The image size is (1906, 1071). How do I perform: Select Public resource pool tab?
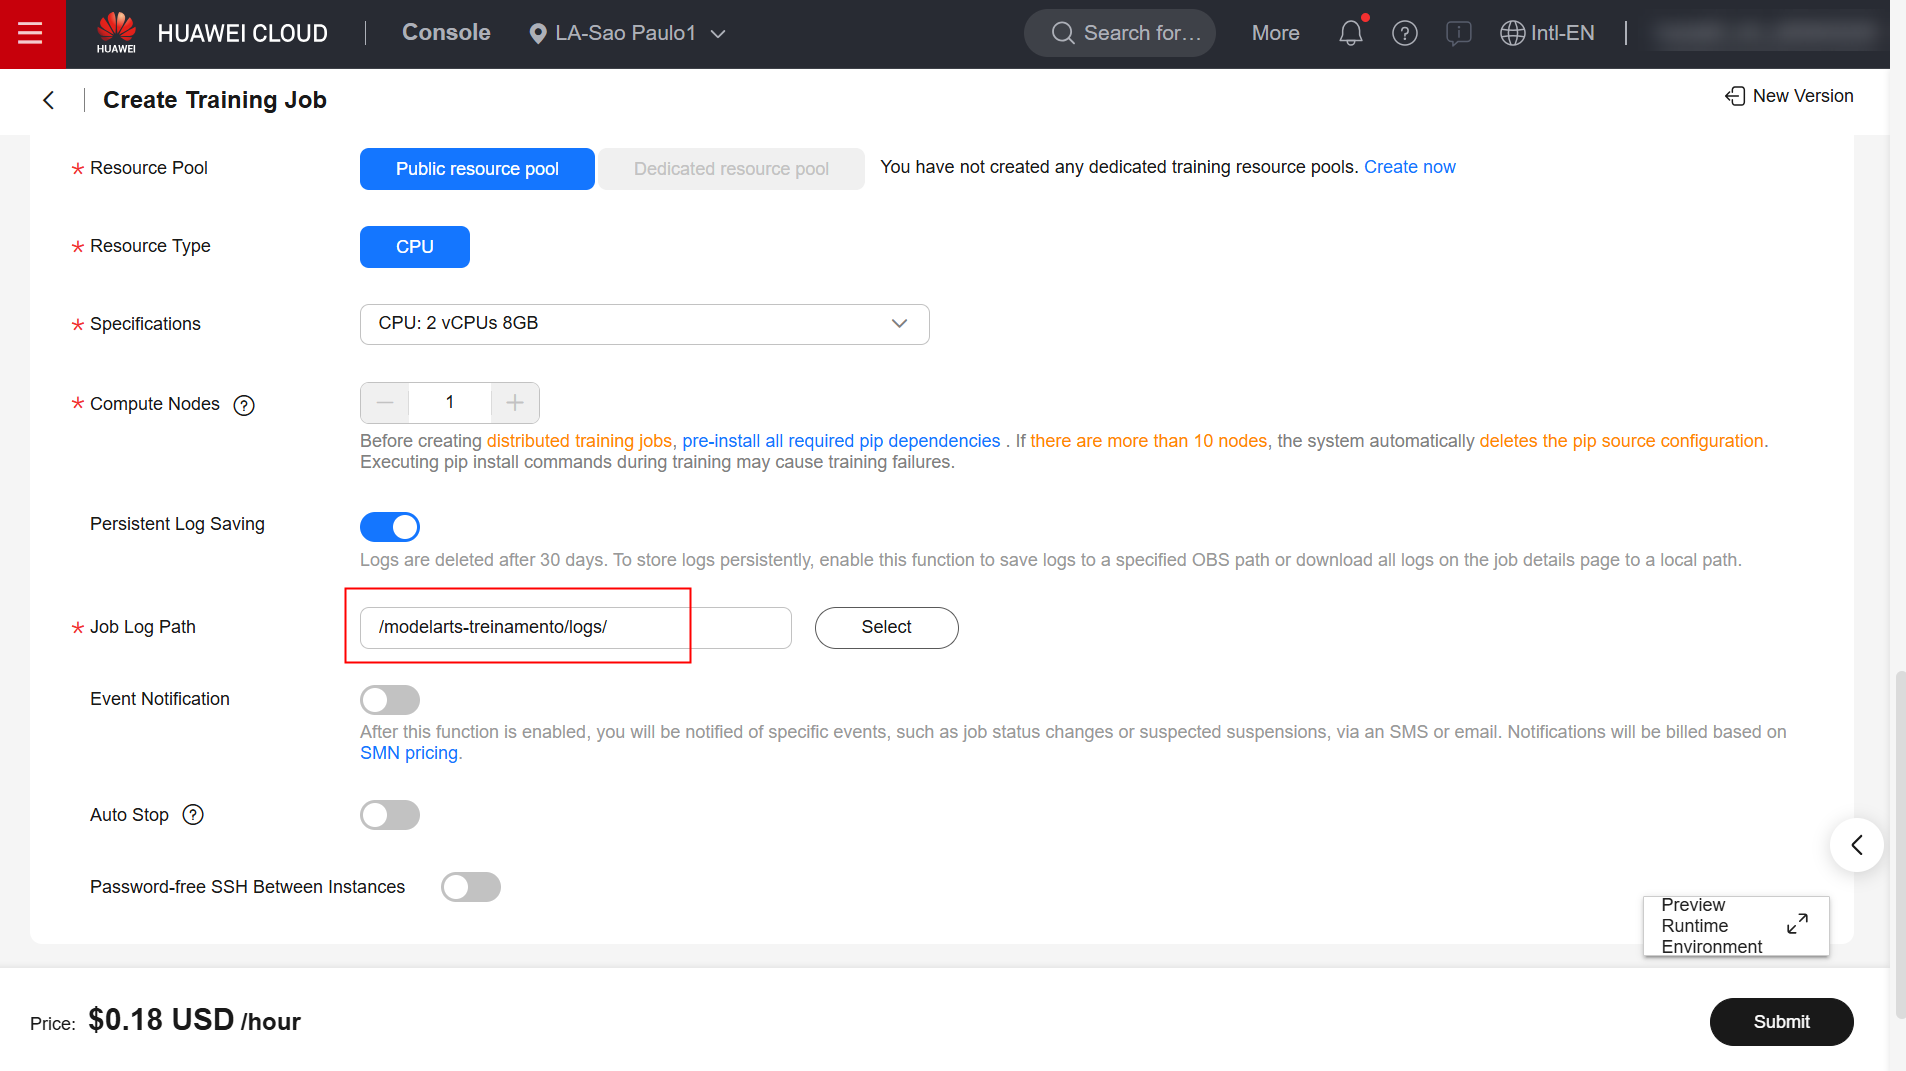click(x=477, y=169)
